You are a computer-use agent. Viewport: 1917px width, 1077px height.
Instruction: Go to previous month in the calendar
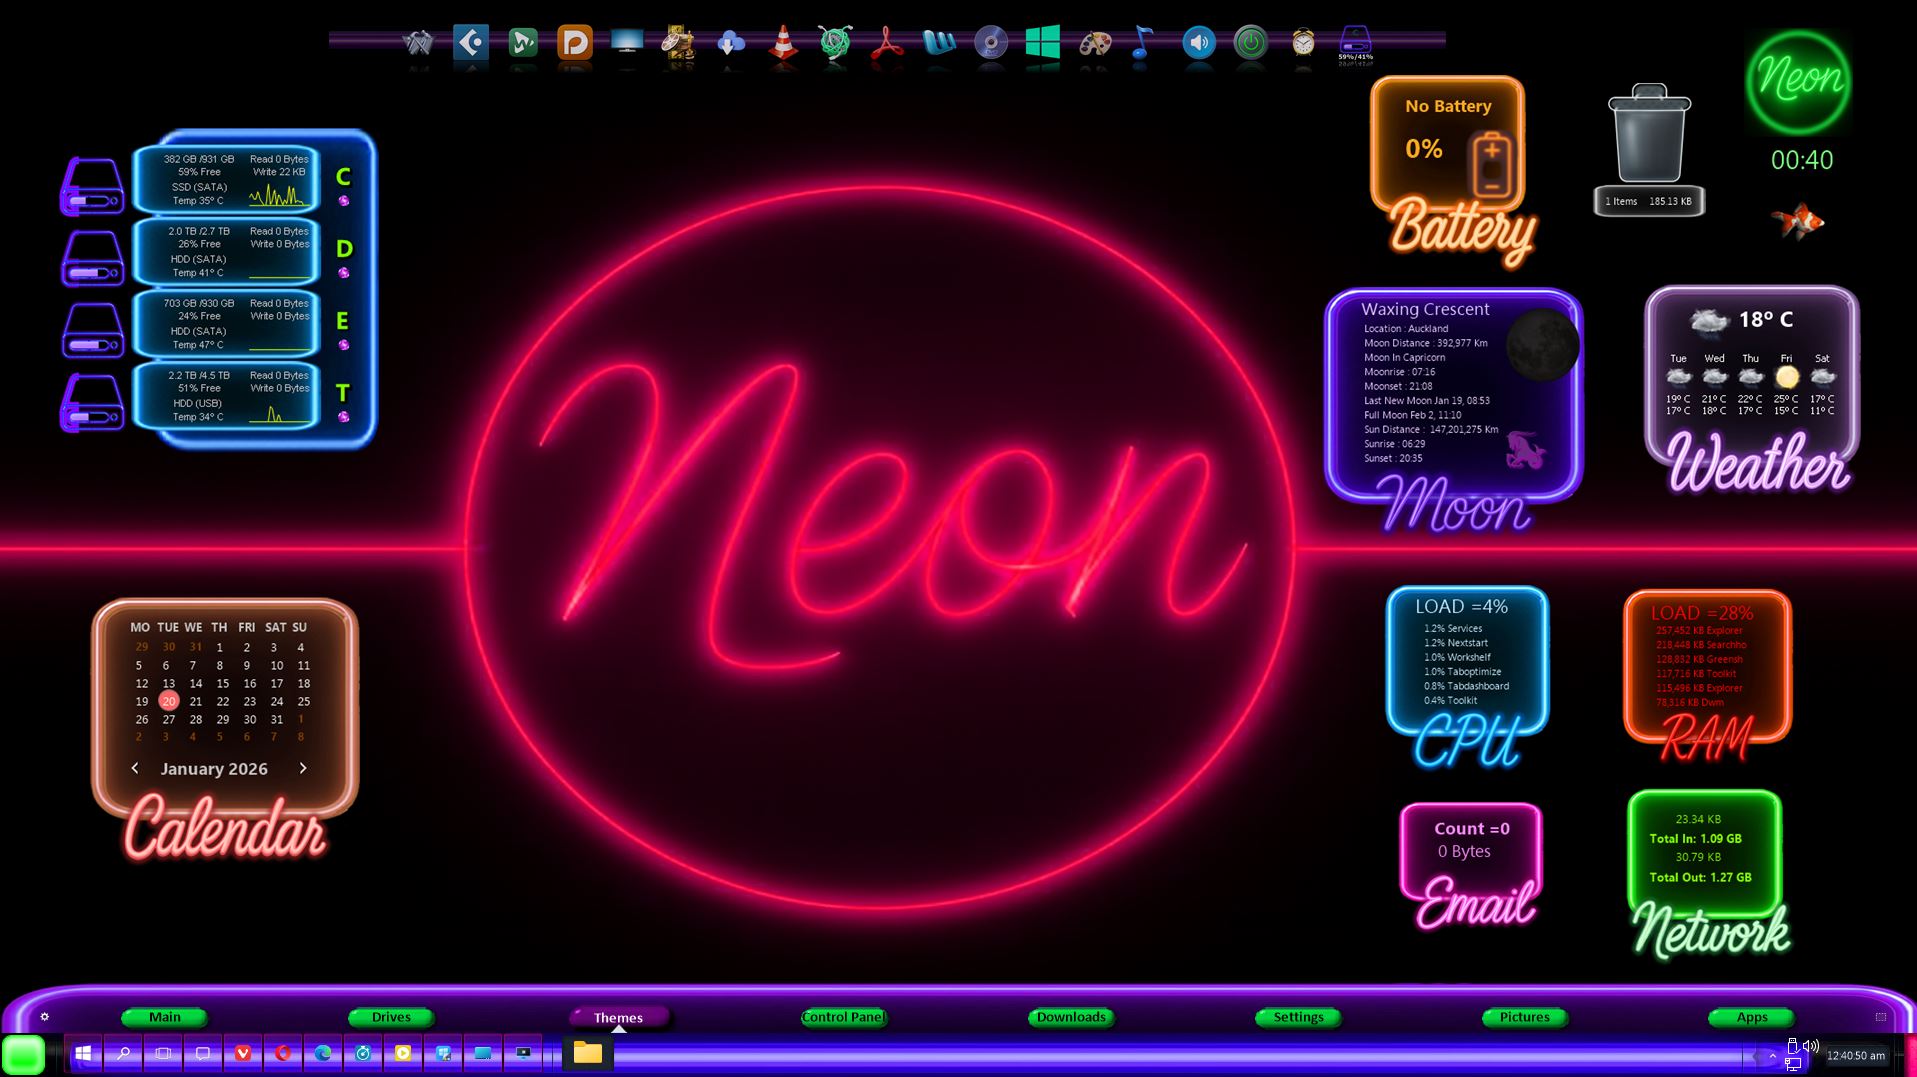click(135, 768)
